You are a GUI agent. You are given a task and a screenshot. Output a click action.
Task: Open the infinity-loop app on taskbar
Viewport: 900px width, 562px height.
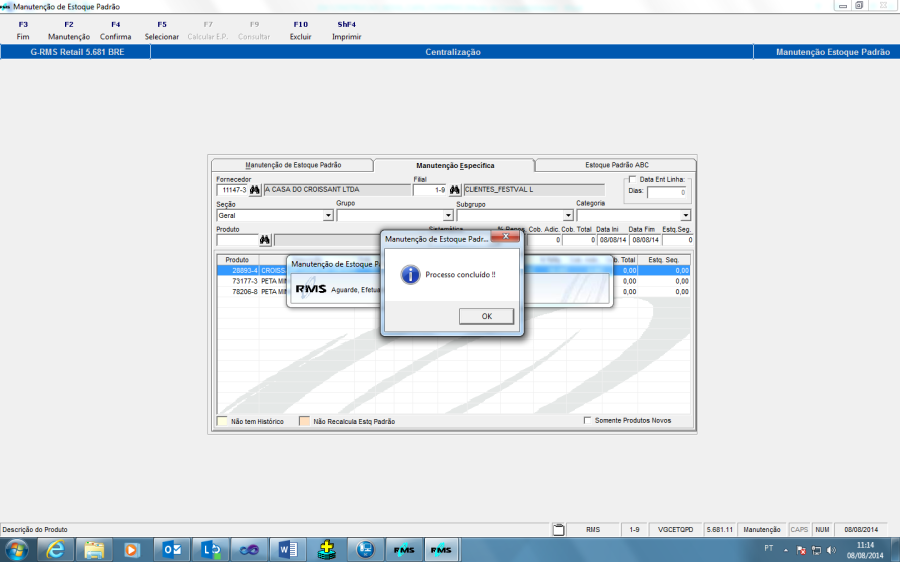click(x=249, y=550)
